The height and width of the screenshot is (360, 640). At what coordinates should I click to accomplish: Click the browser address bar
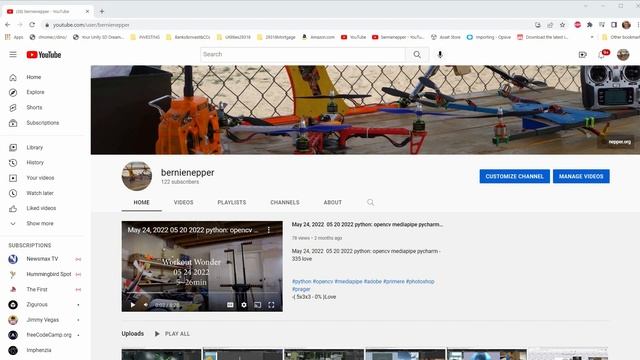[x=286, y=25]
